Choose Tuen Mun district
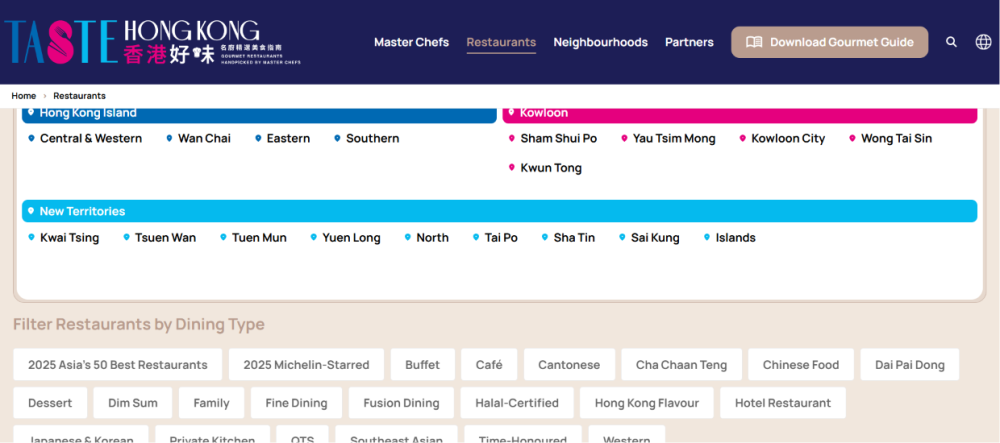 253,238
